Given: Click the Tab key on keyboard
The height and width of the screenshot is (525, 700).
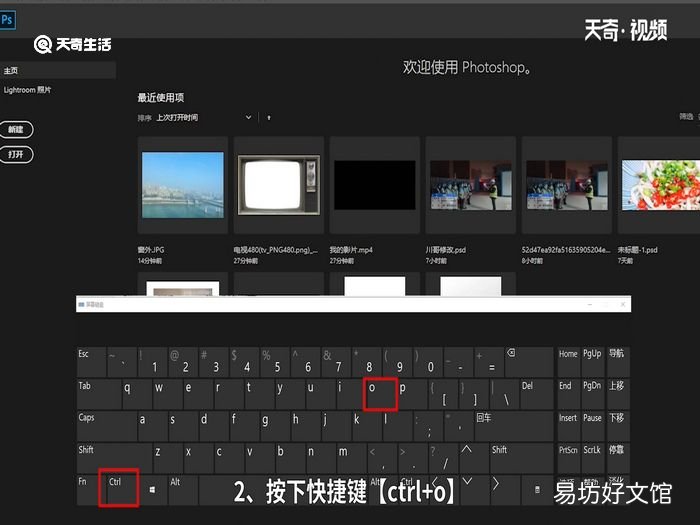Looking at the screenshot, I should [99, 394].
